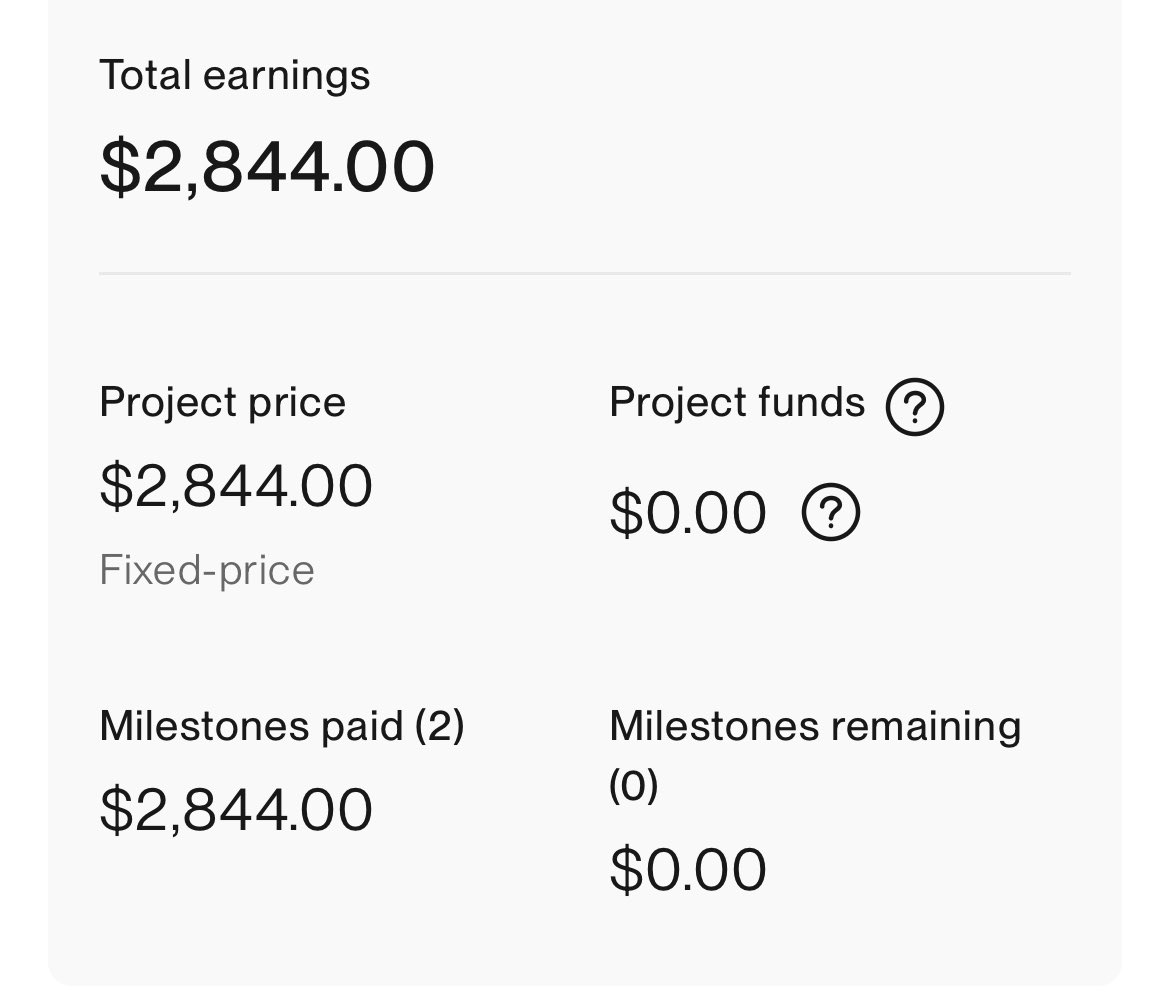Click the help icon beside Project funds label
This screenshot has height=994, width=1169.
click(914, 408)
